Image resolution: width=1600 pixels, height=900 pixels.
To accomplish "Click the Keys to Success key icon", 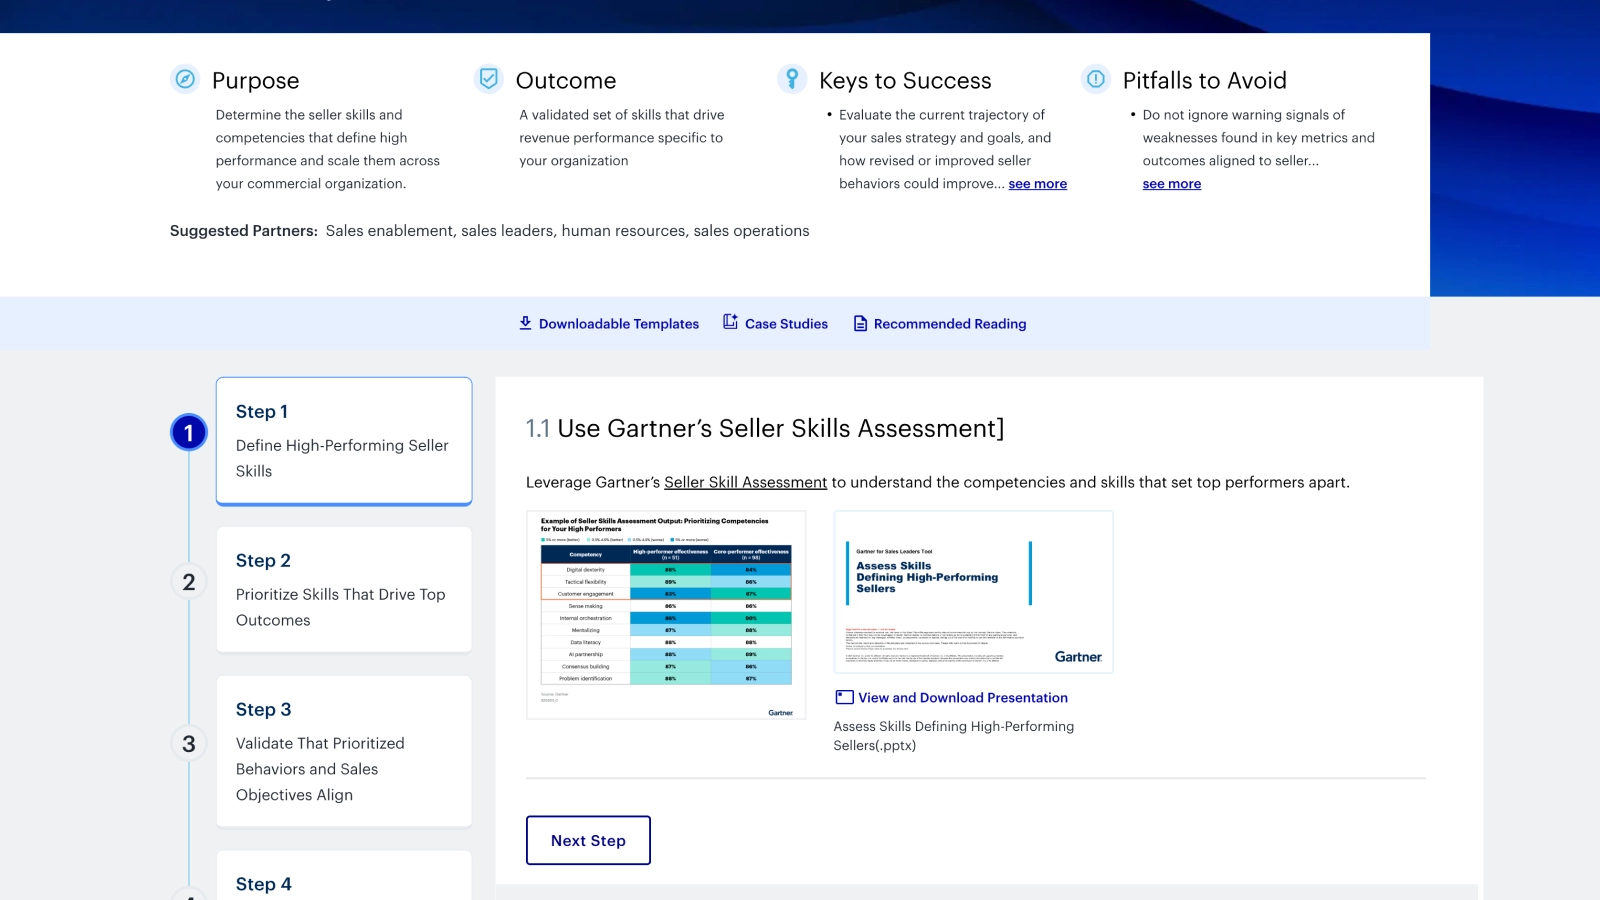I will click(792, 78).
